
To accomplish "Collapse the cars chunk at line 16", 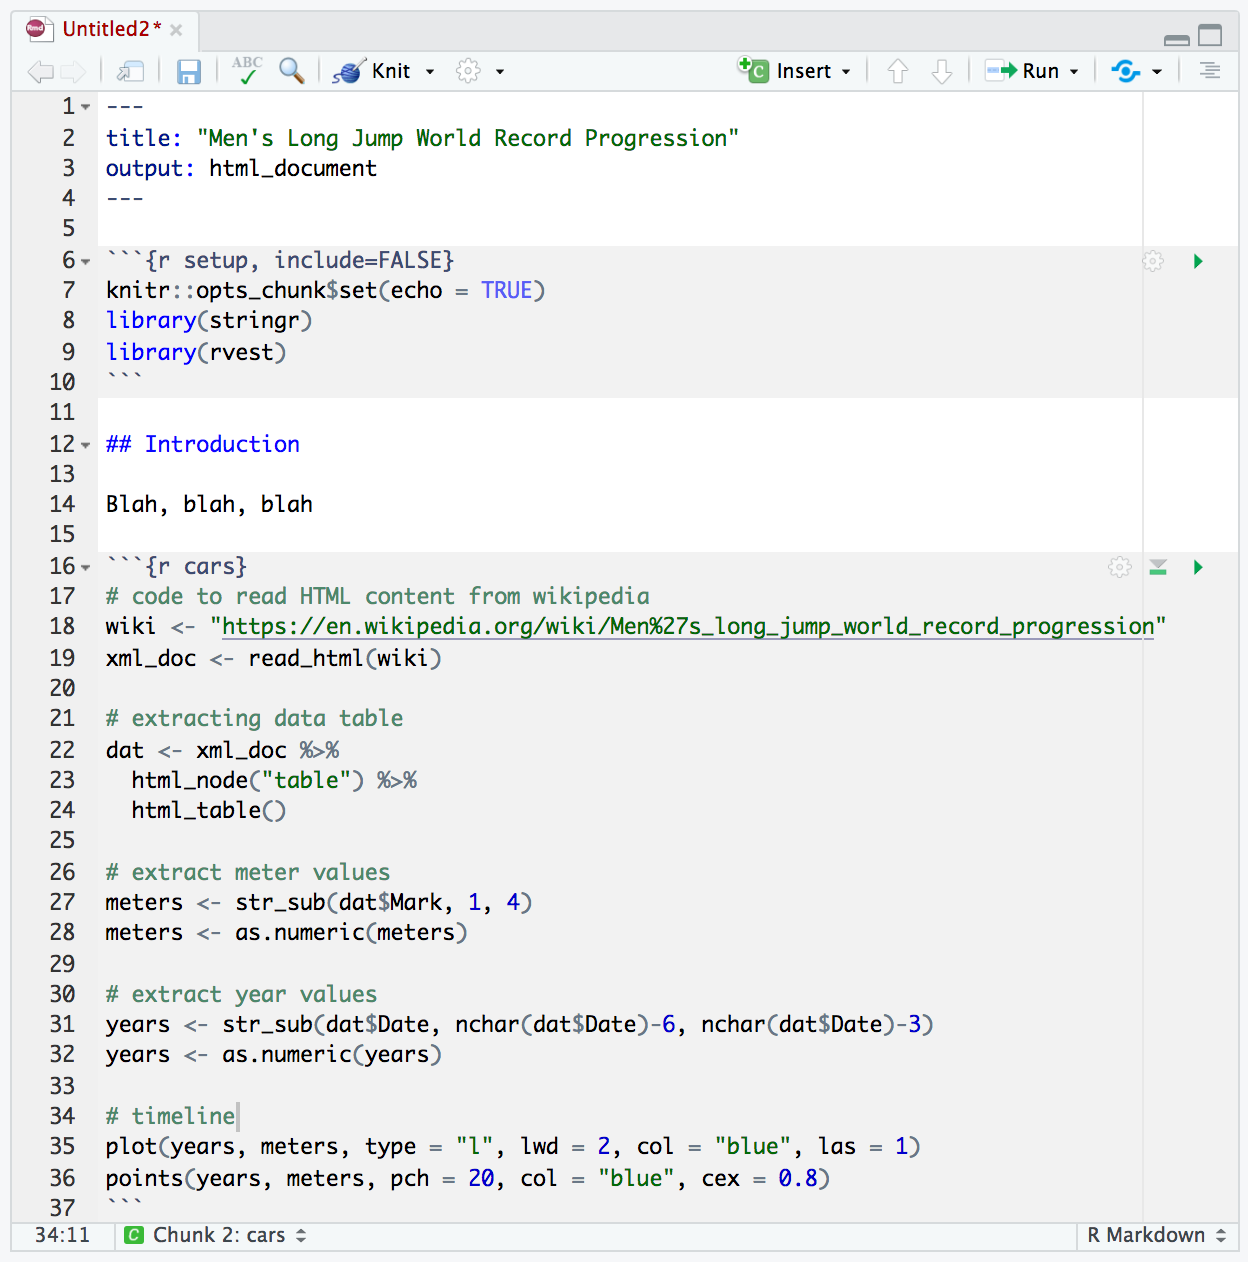I will [86, 567].
